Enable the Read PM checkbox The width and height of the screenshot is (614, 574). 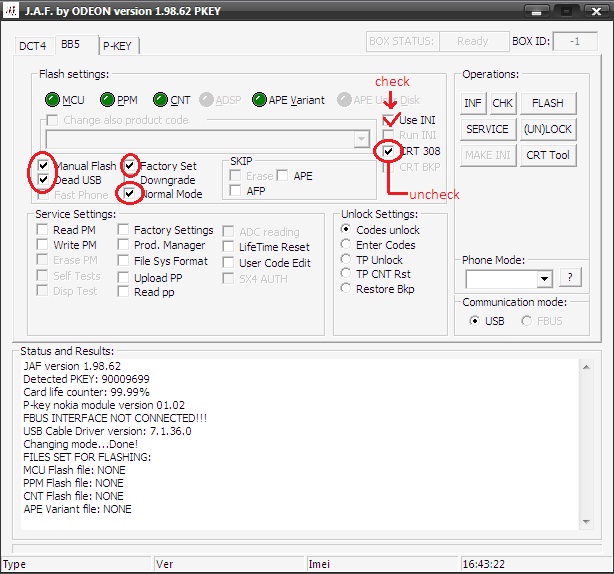pyautogui.click(x=42, y=229)
